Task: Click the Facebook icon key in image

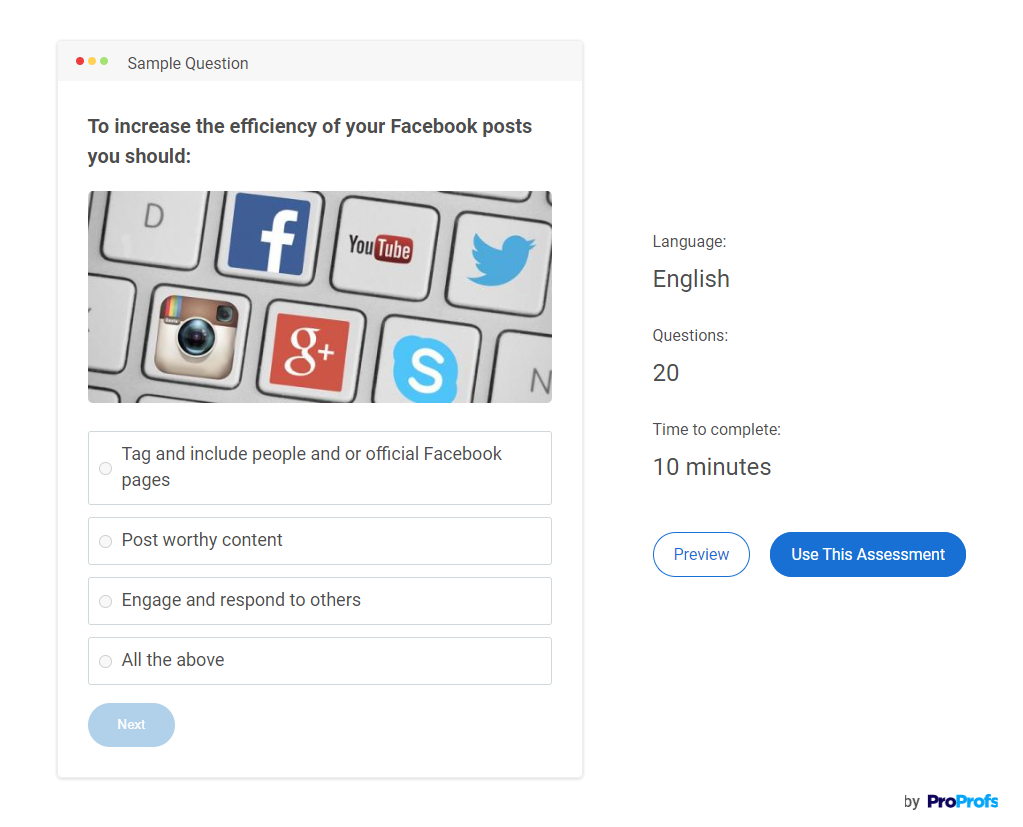Action: click(269, 233)
